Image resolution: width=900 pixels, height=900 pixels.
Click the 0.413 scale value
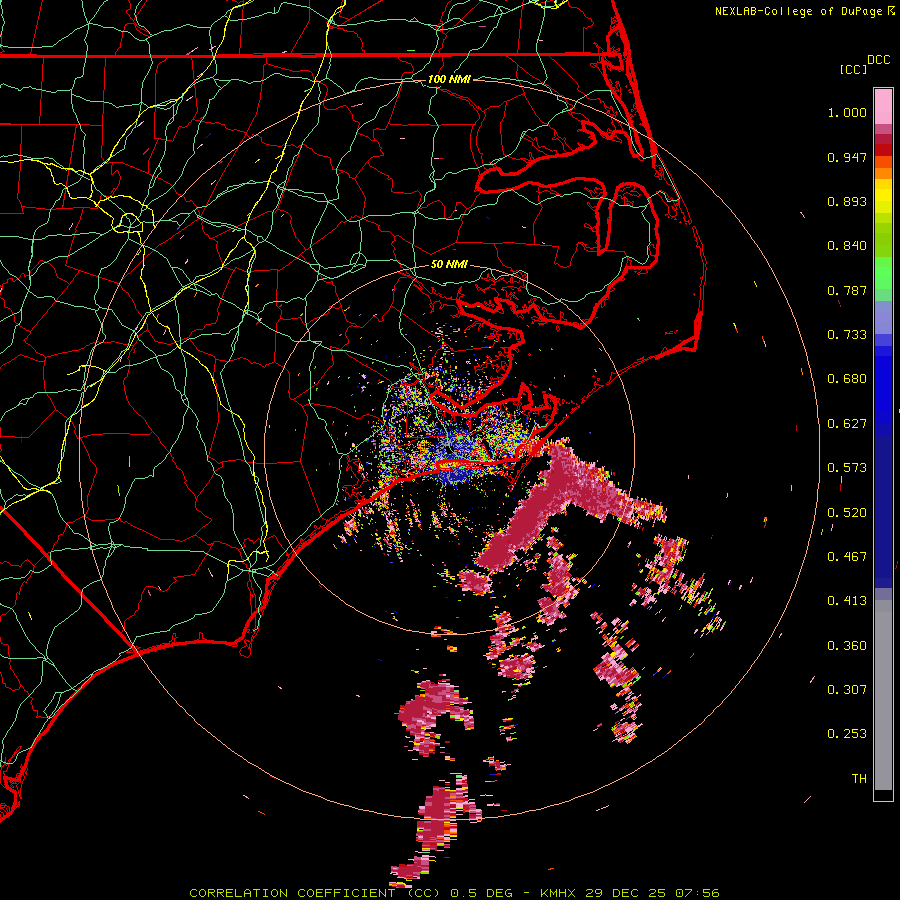(x=847, y=601)
